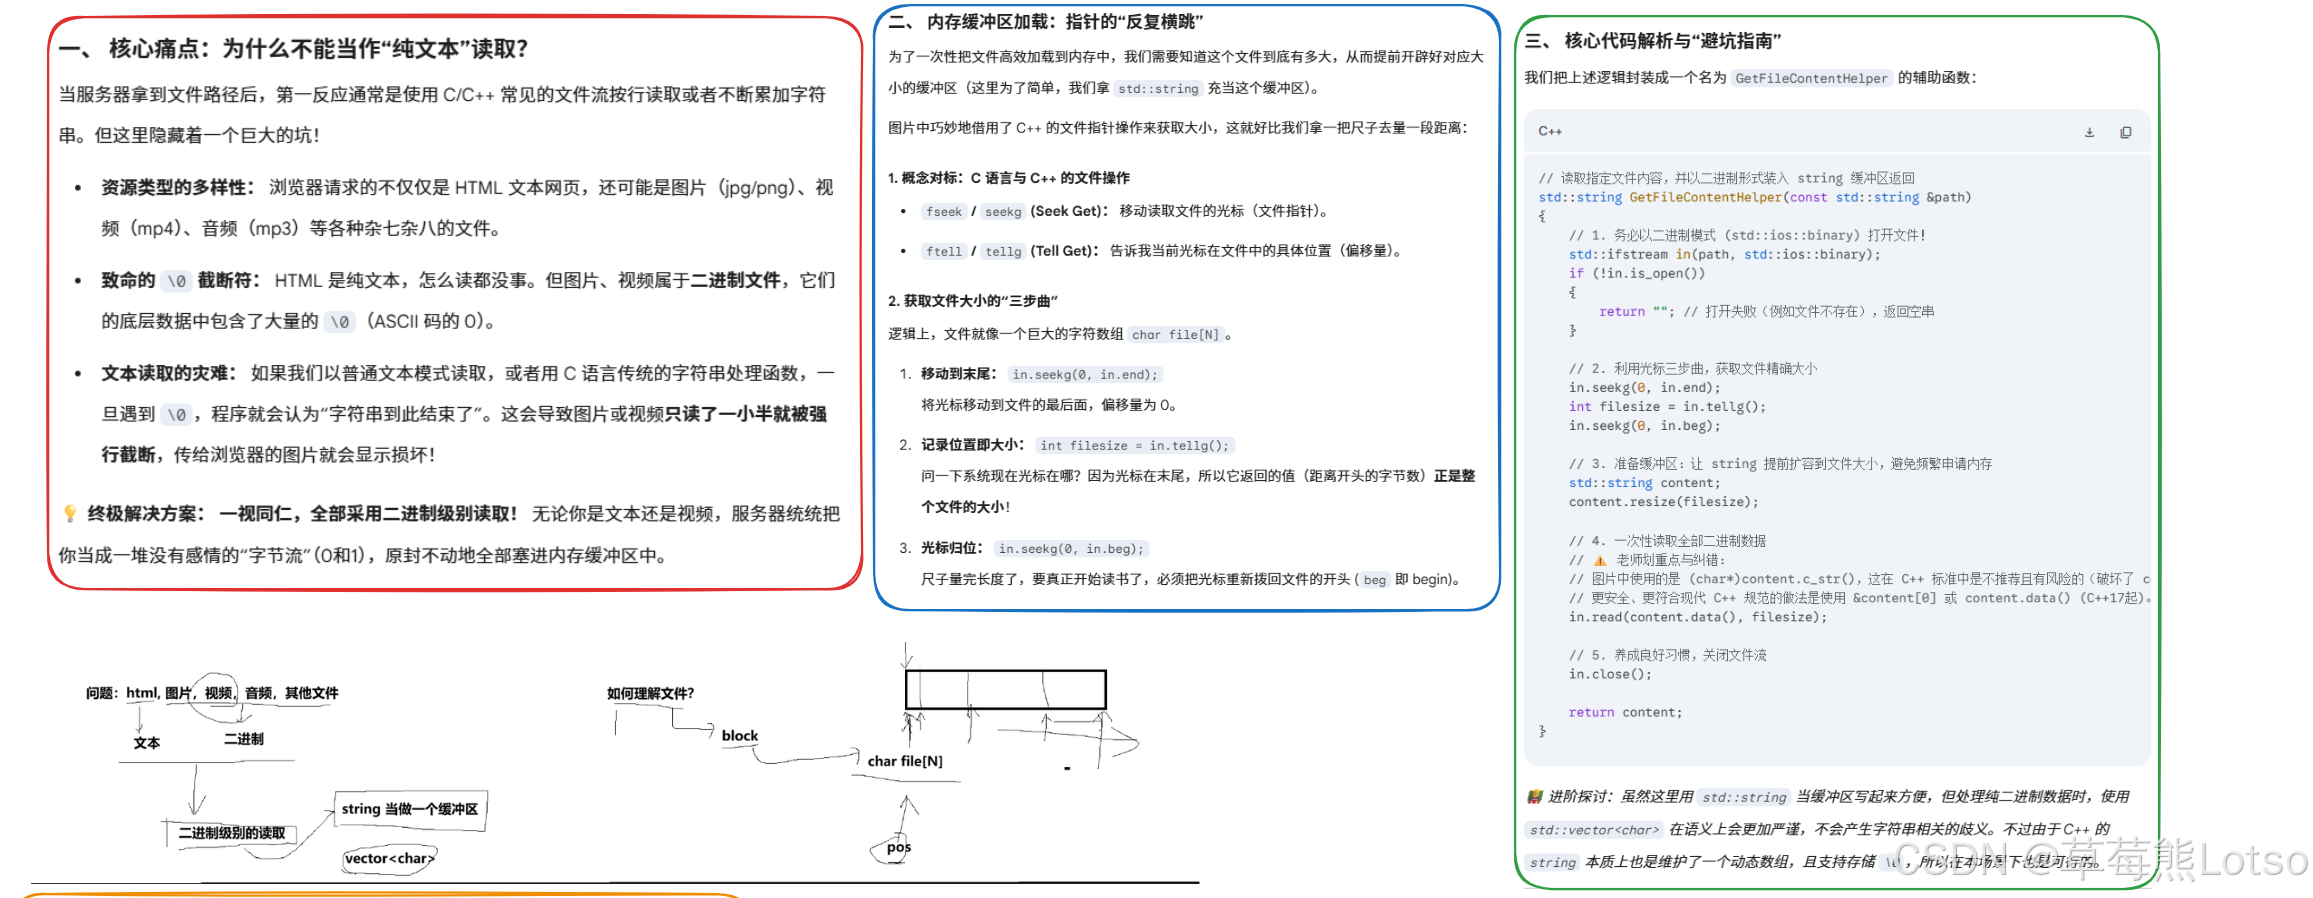Click inline code "in.seekg(0, in.end);" in step 1
The image size is (2313, 898).
pos(1085,374)
